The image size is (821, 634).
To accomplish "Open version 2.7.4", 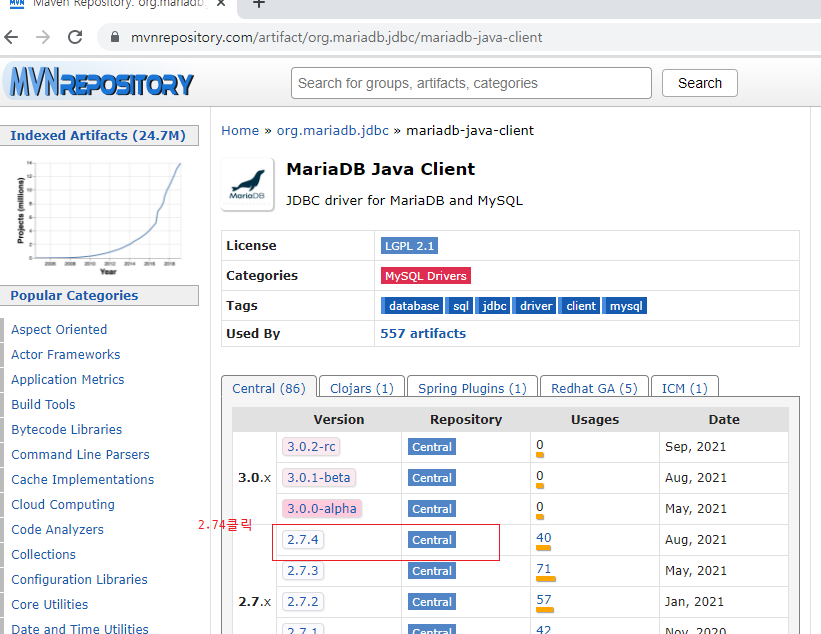I will click(x=303, y=539).
